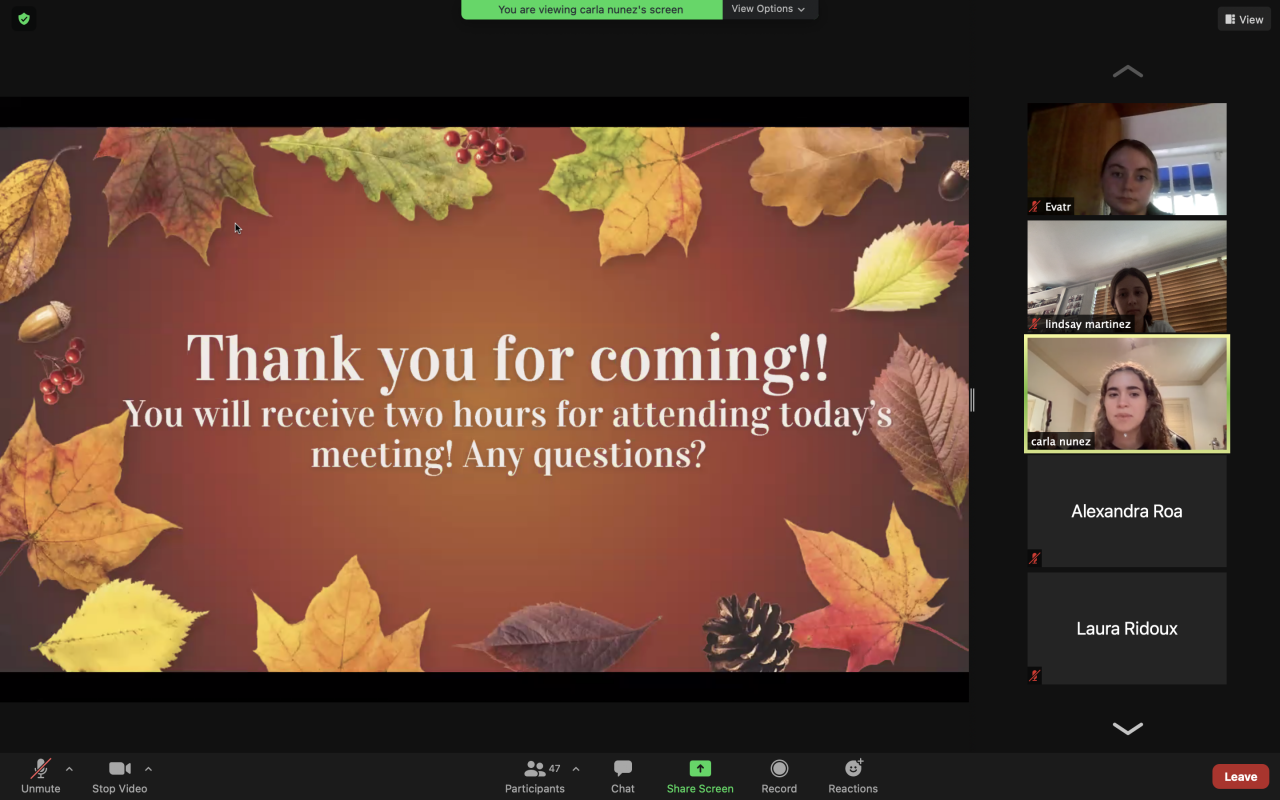Select carla nunez's video thumbnail
Screen dimensions: 1280x800
1127,394
